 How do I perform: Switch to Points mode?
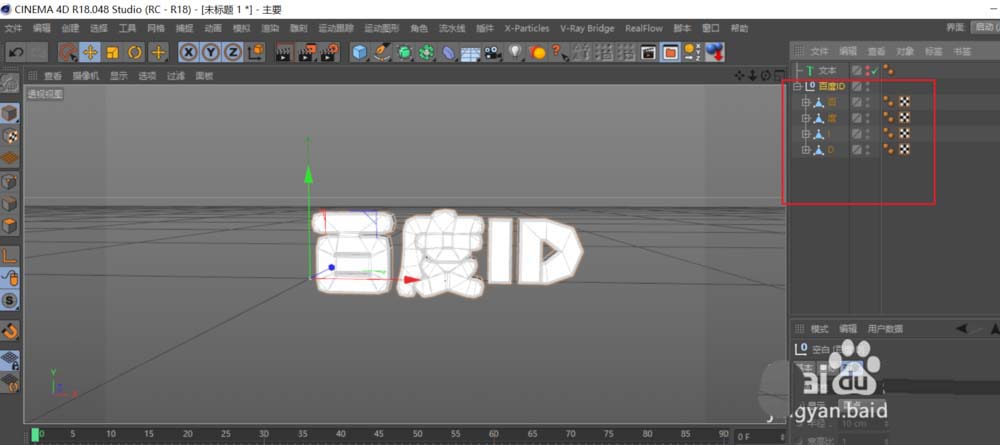(10, 182)
